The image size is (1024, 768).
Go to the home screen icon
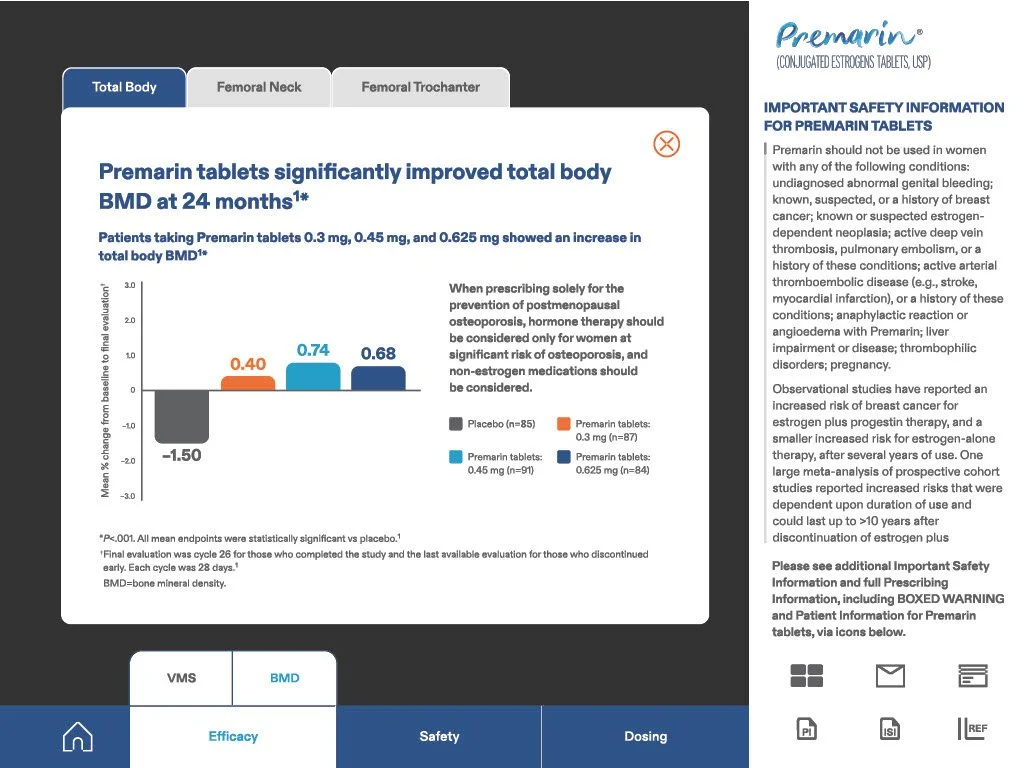78,737
